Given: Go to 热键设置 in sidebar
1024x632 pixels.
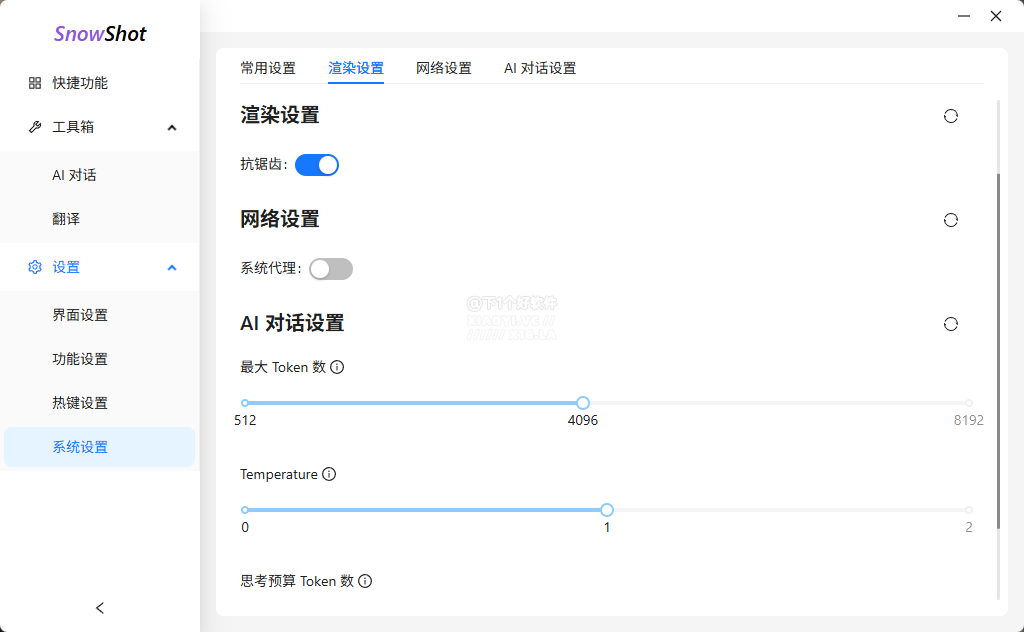Looking at the screenshot, I should 80,403.
